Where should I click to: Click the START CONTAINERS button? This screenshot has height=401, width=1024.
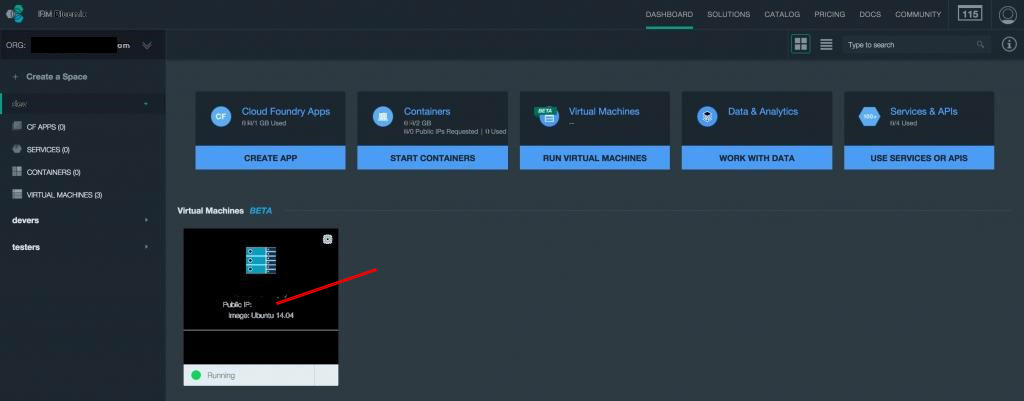(432, 158)
